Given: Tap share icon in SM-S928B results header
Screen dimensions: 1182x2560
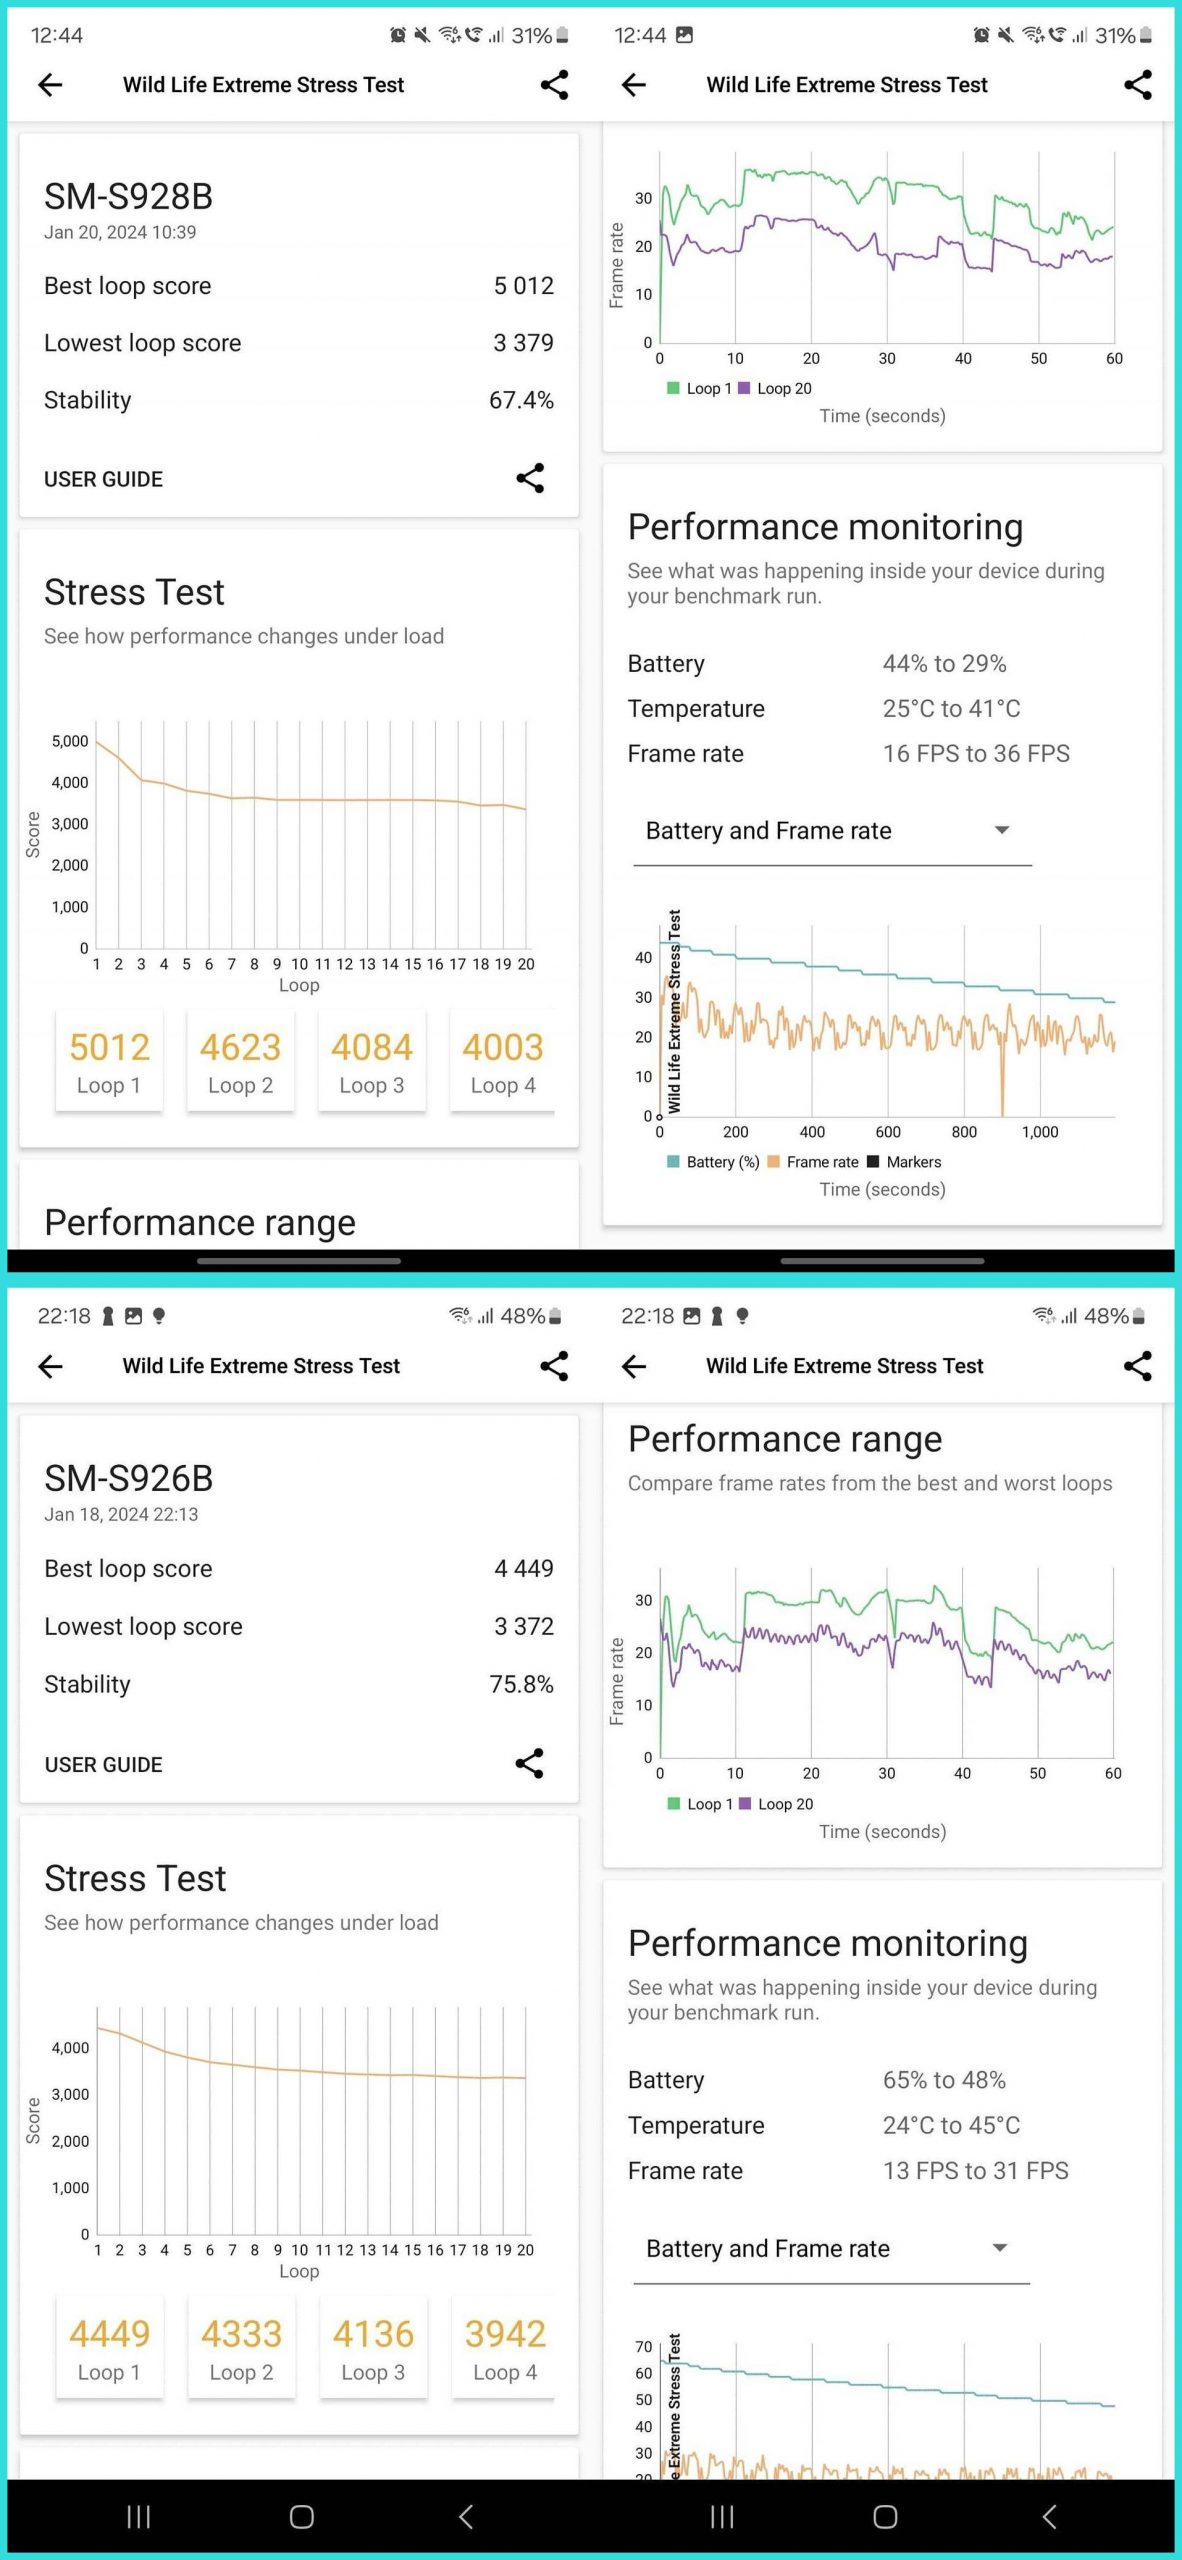Looking at the screenshot, I should pyautogui.click(x=554, y=85).
